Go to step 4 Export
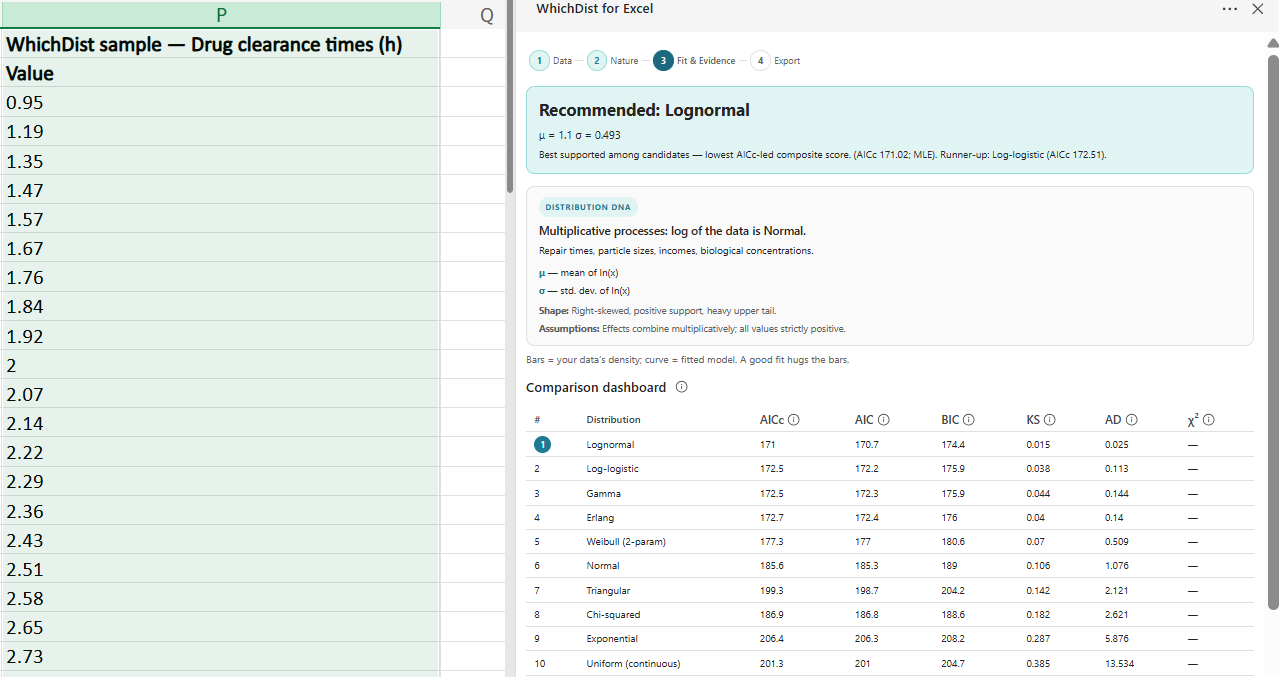 coord(775,60)
